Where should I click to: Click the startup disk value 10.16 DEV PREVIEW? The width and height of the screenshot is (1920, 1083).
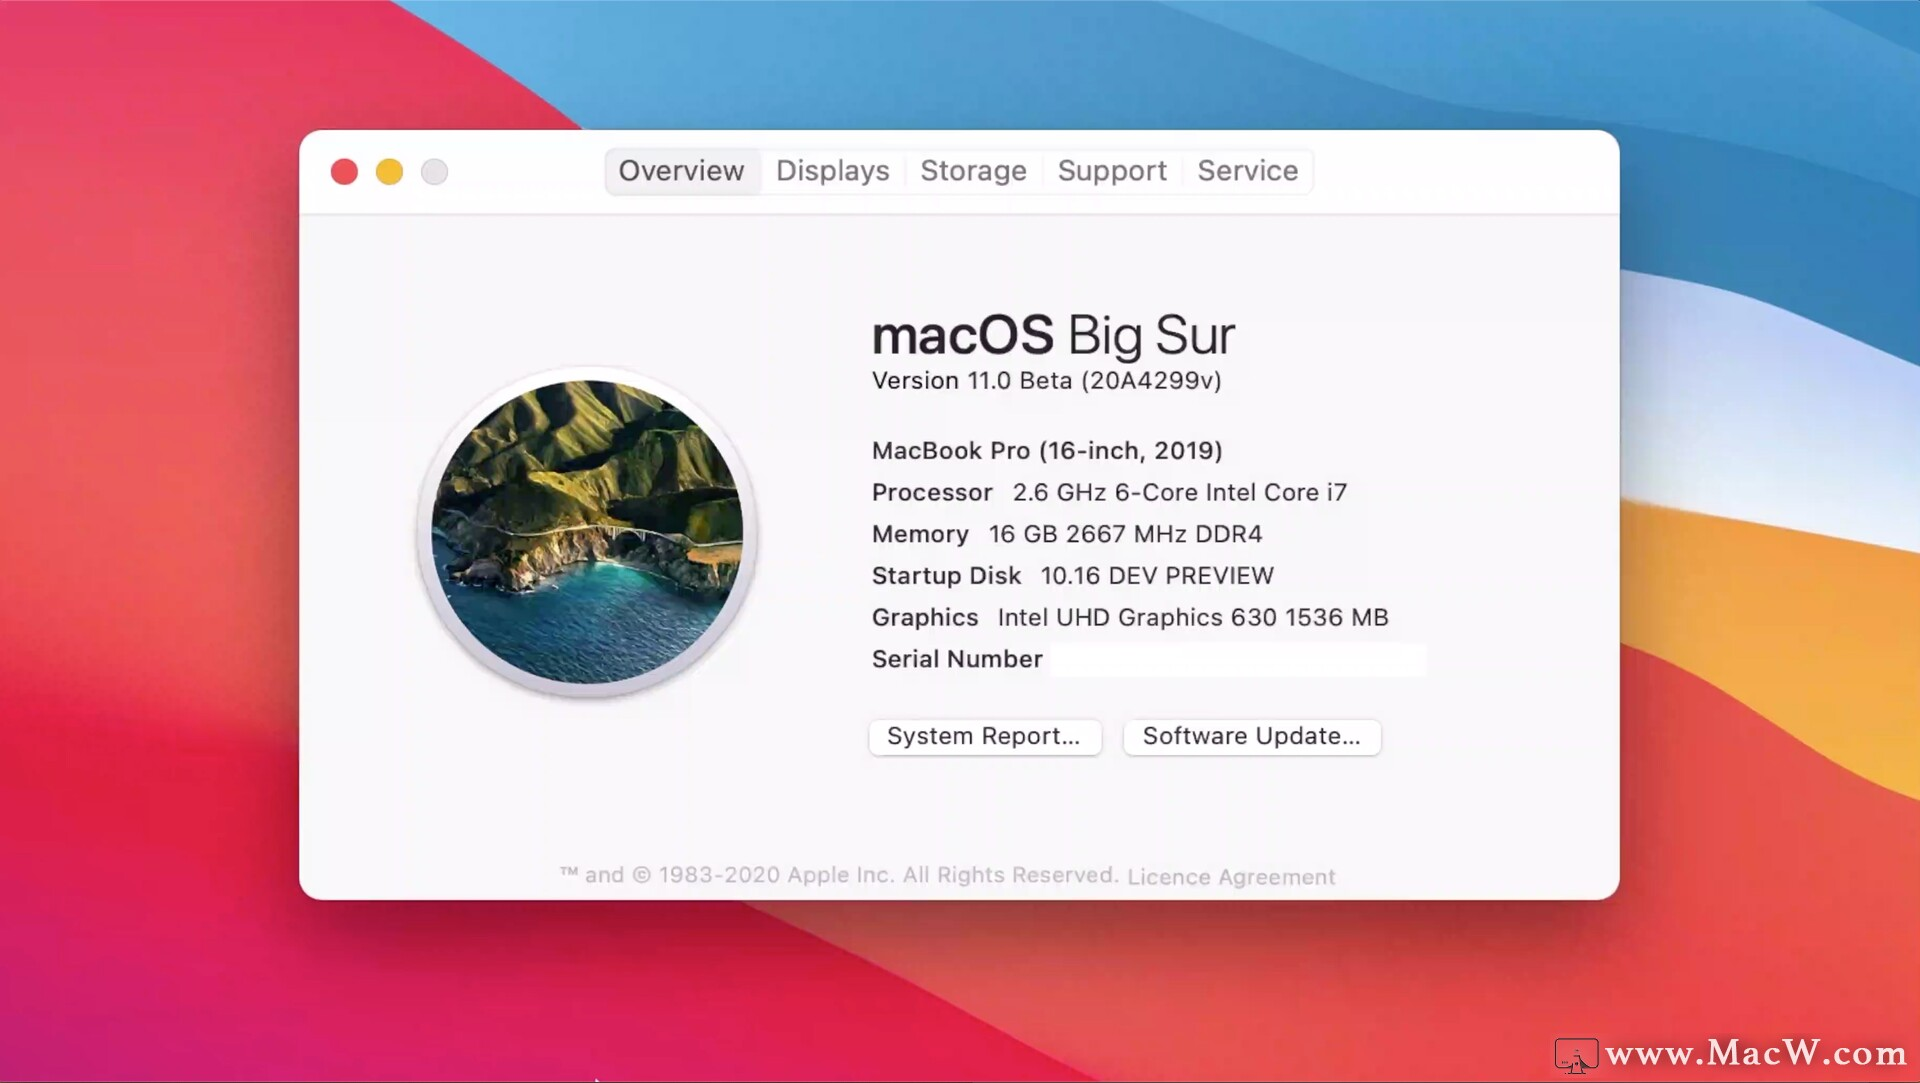point(1157,576)
